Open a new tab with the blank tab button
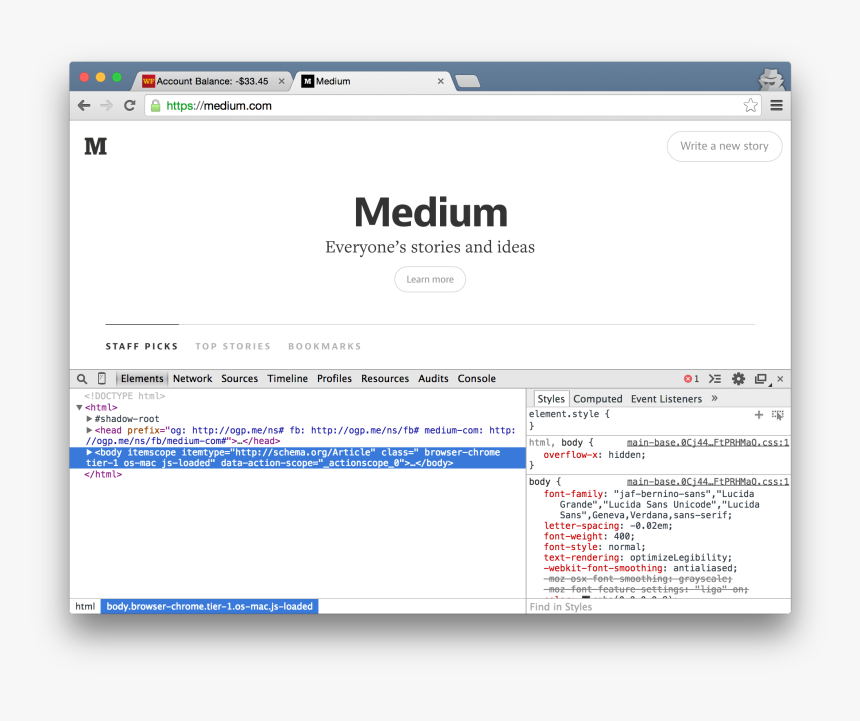This screenshot has width=860, height=721. pos(467,81)
